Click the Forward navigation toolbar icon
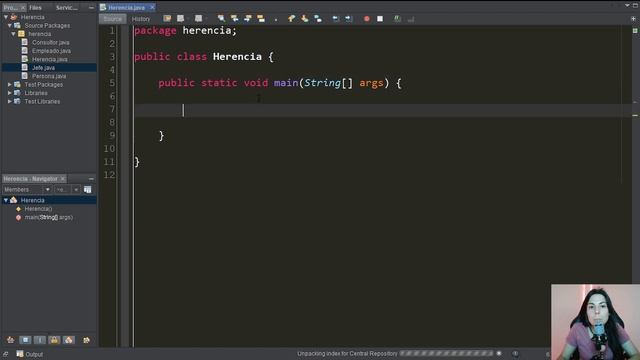This screenshot has height=360, width=640. [x=198, y=18]
